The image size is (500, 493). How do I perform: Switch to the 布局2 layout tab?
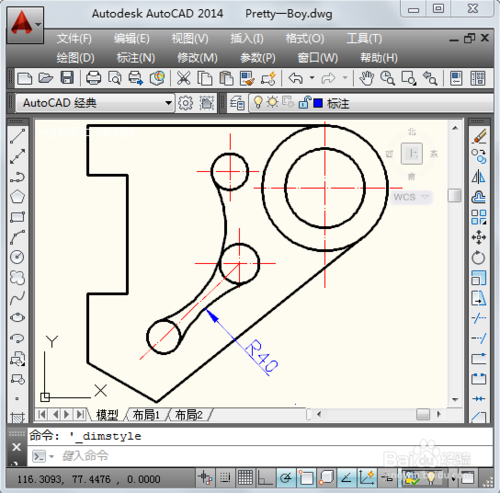click(189, 415)
